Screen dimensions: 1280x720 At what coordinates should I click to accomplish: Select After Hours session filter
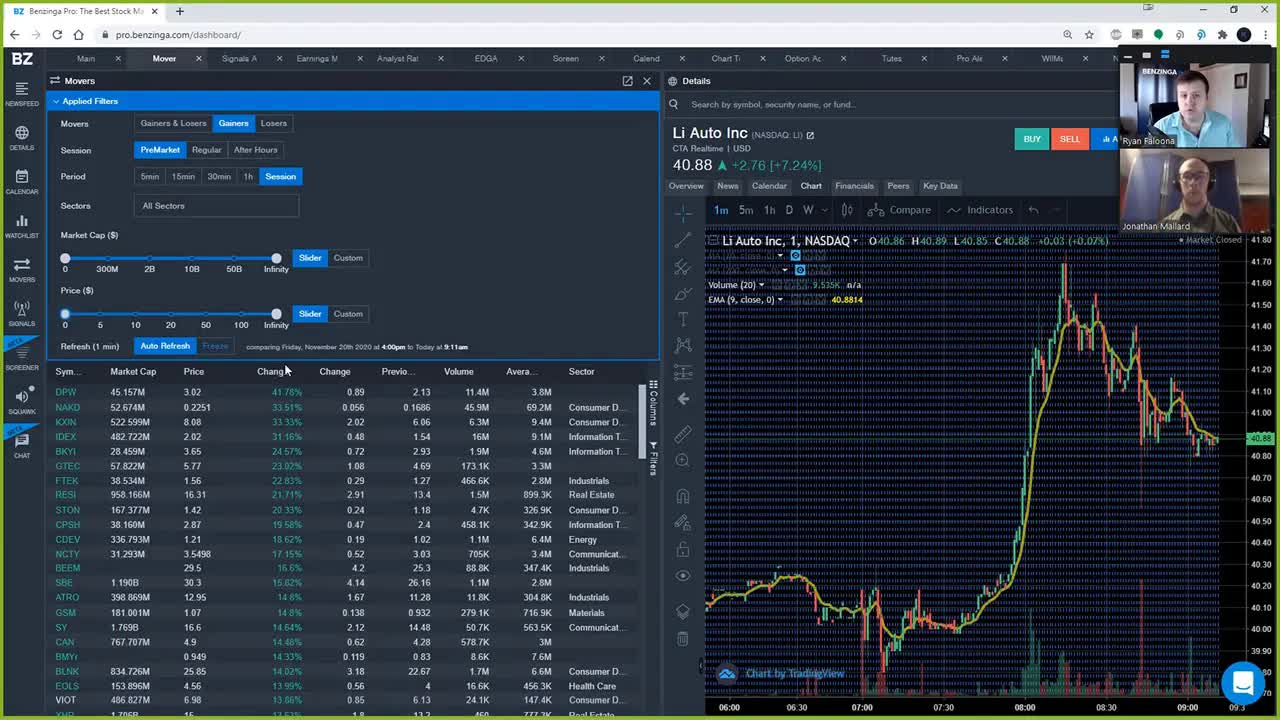tap(256, 150)
